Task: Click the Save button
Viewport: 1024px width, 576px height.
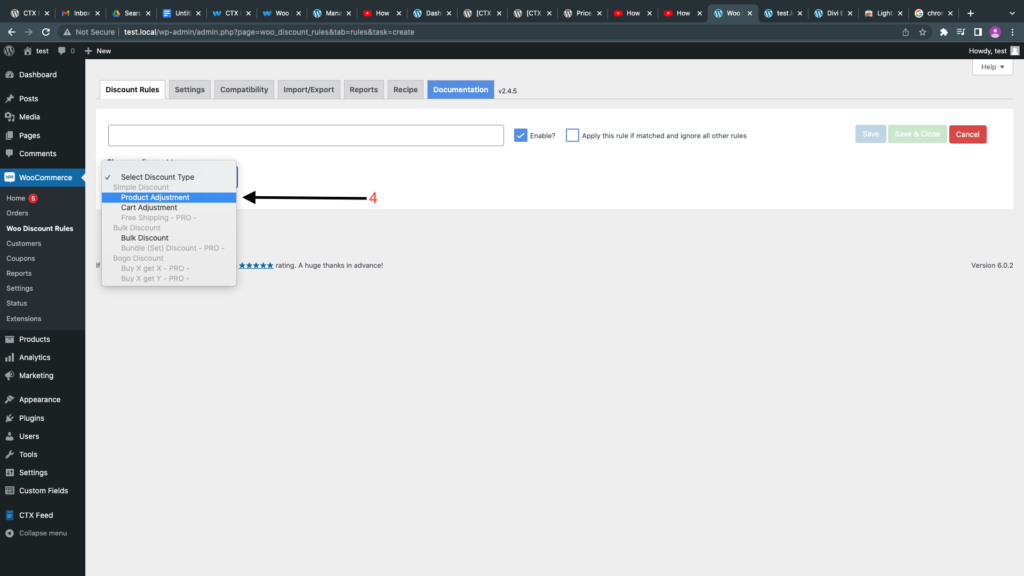Action: pyautogui.click(x=871, y=134)
